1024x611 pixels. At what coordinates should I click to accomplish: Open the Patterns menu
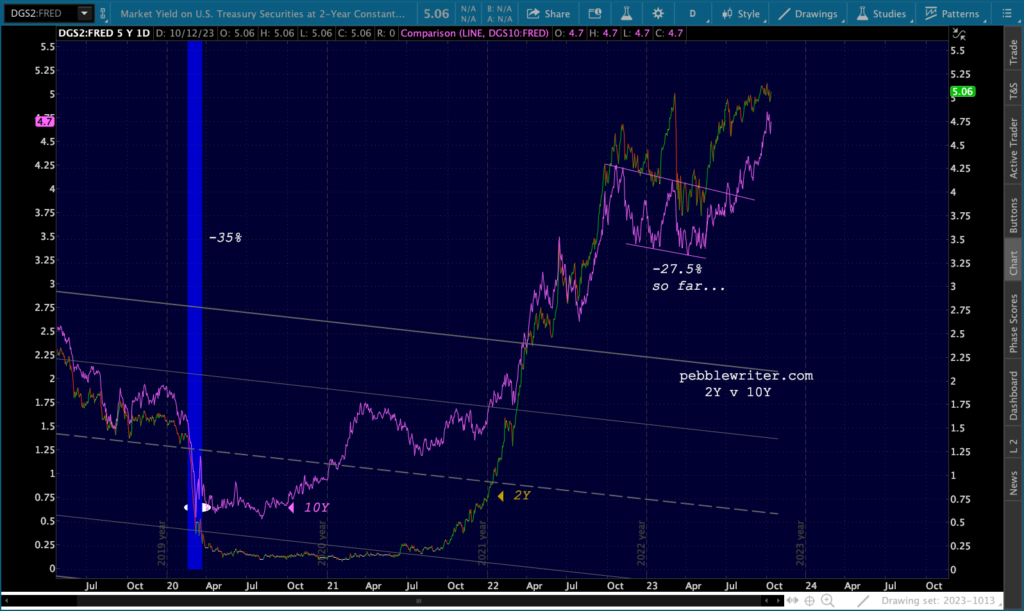(952, 14)
